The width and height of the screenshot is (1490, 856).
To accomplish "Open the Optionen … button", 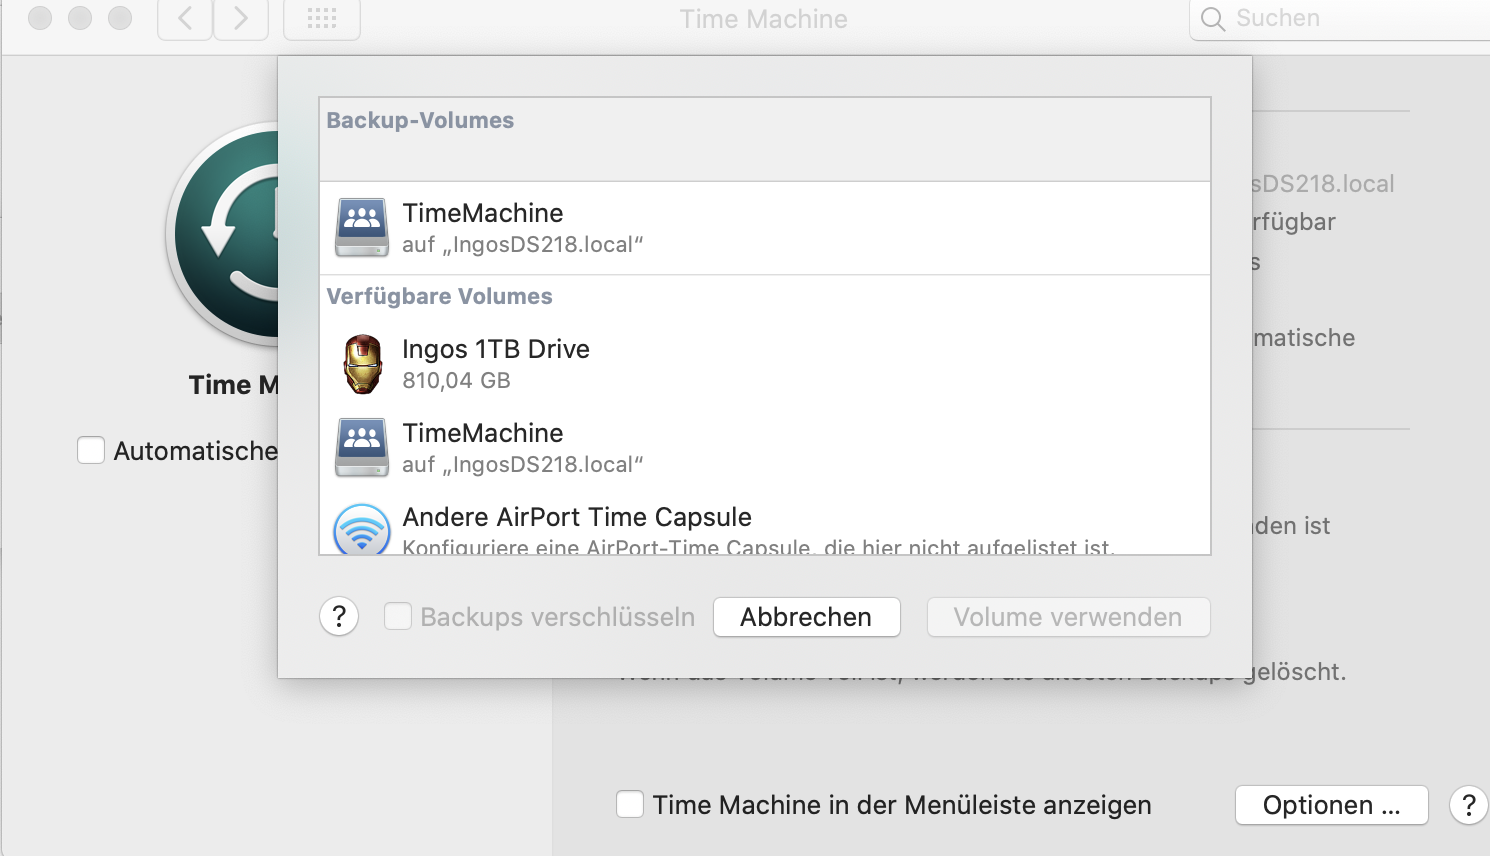I will 1332,805.
